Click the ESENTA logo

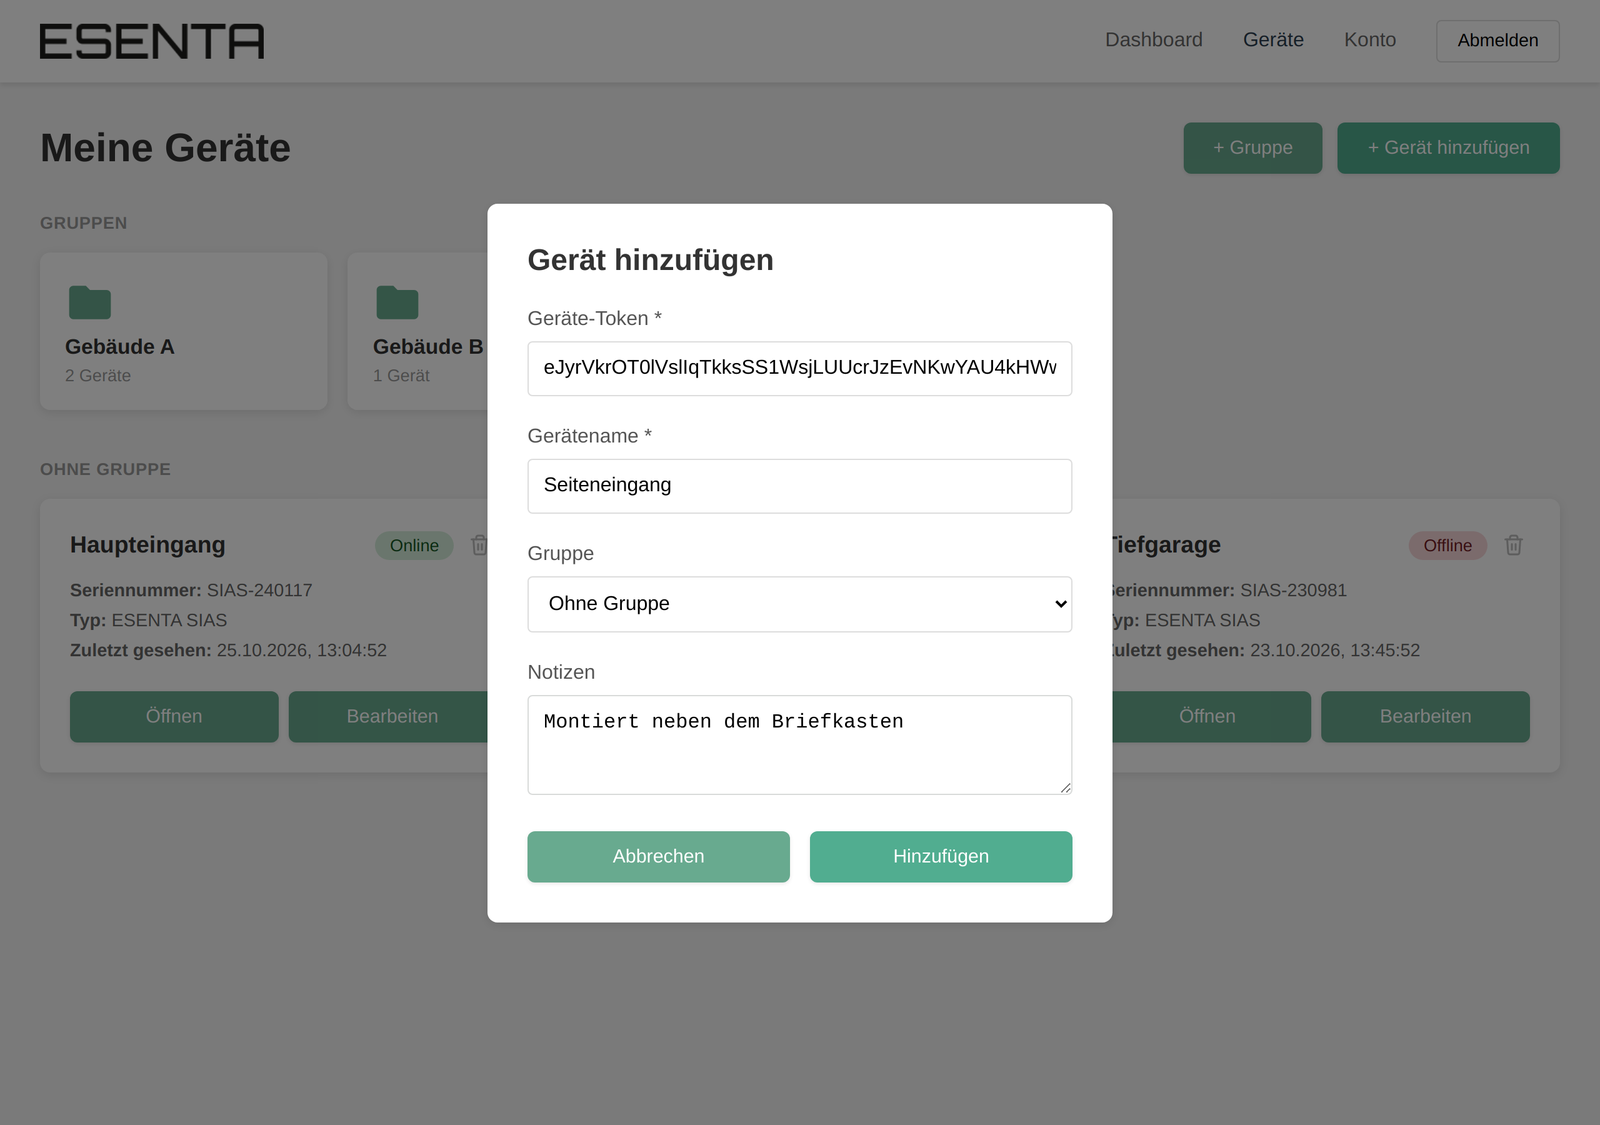152,41
